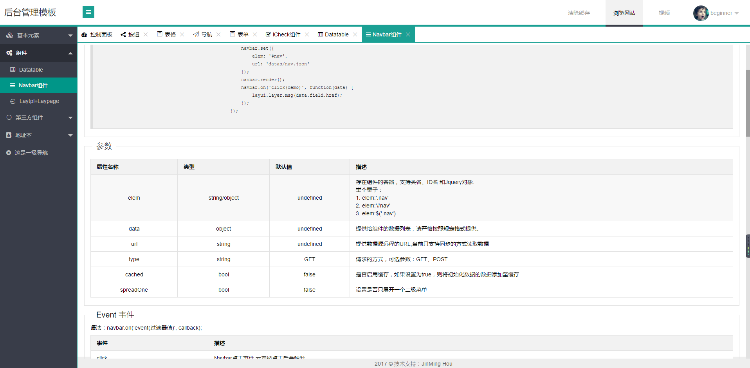Click the elem cell in parameters table
Image resolution: width=750 pixels, height=368 pixels.
click(x=134, y=198)
